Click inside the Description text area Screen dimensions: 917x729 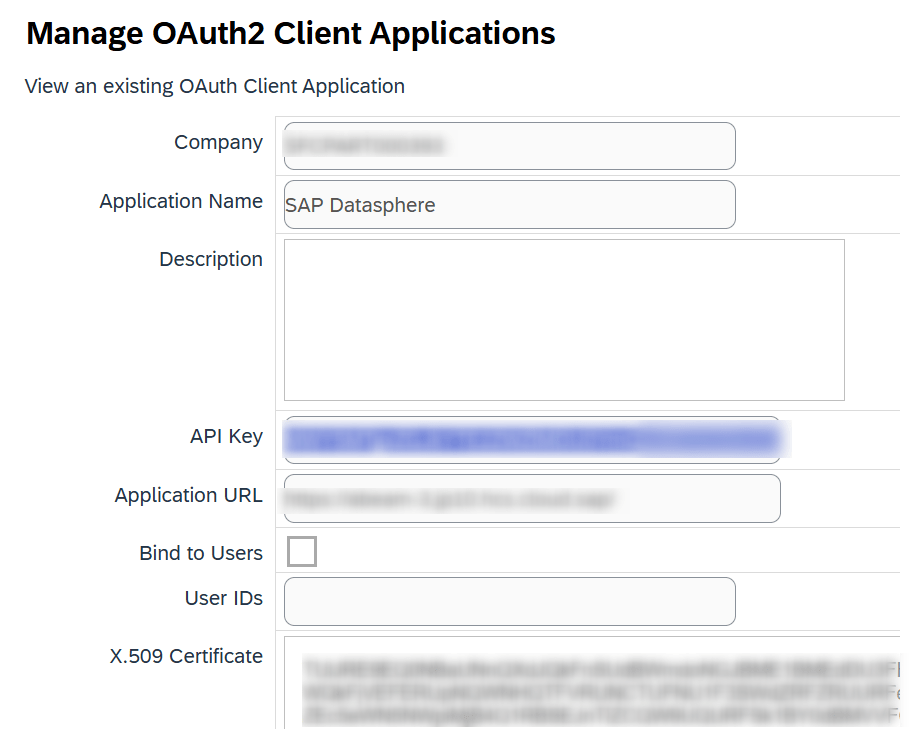click(564, 320)
